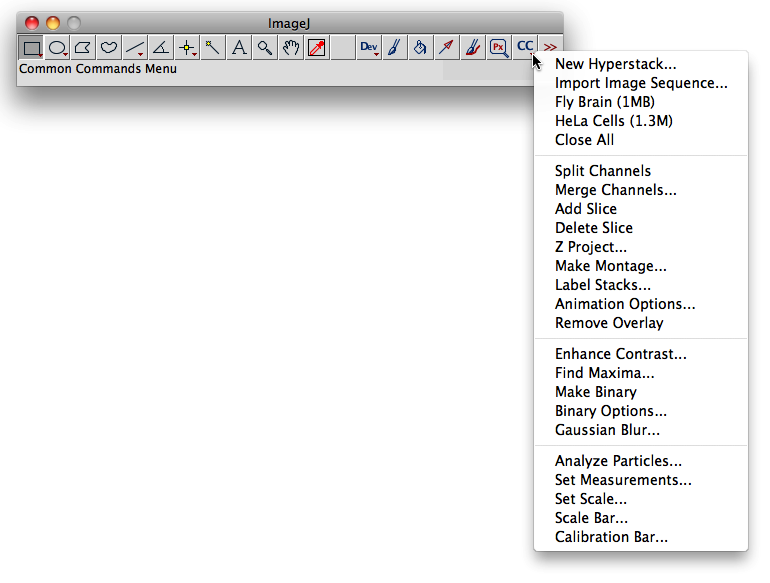The width and height of the screenshot is (770, 583).
Task: Select the Paintbrush tool
Action: point(395,48)
